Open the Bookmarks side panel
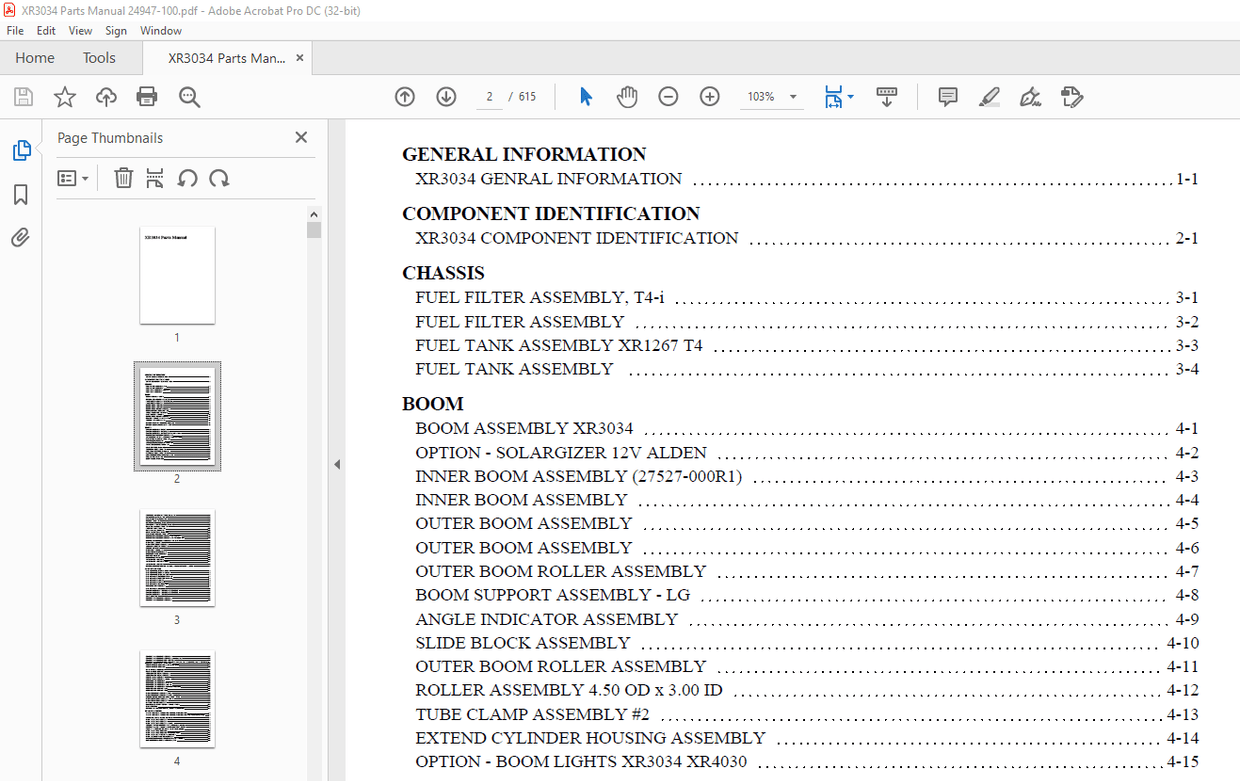The width and height of the screenshot is (1240, 781). (x=20, y=194)
